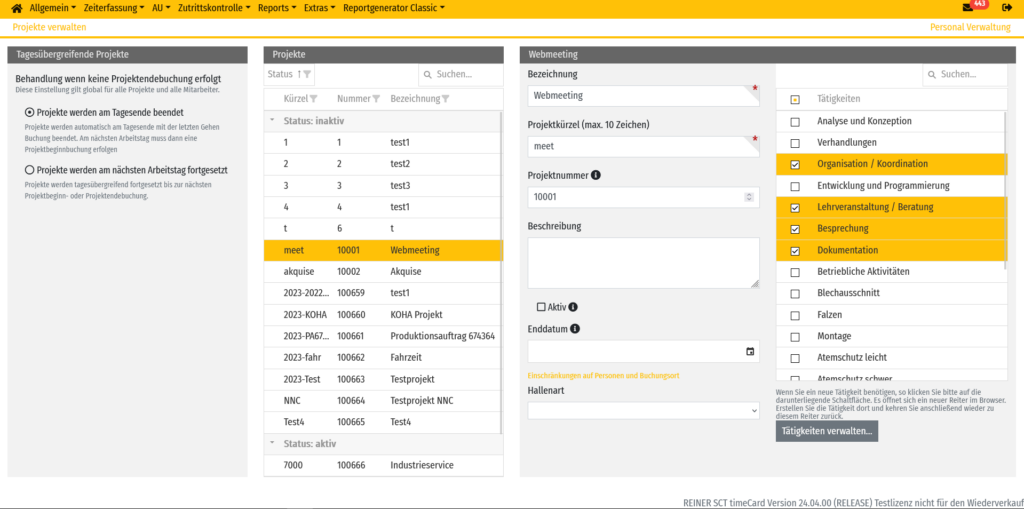
Task: Check the Verhandlungen activity
Action: click(x=795, y=143)
